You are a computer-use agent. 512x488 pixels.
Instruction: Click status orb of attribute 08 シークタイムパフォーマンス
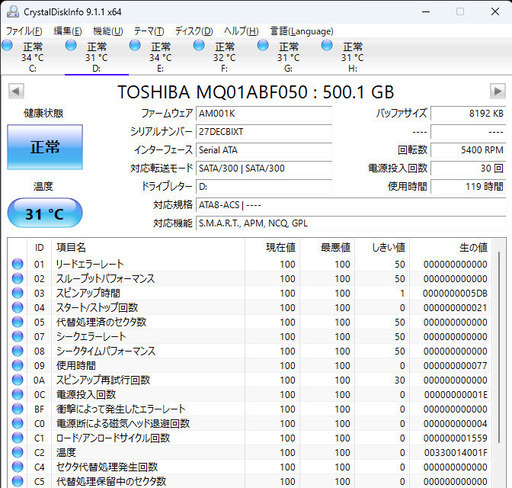[18, 351]
